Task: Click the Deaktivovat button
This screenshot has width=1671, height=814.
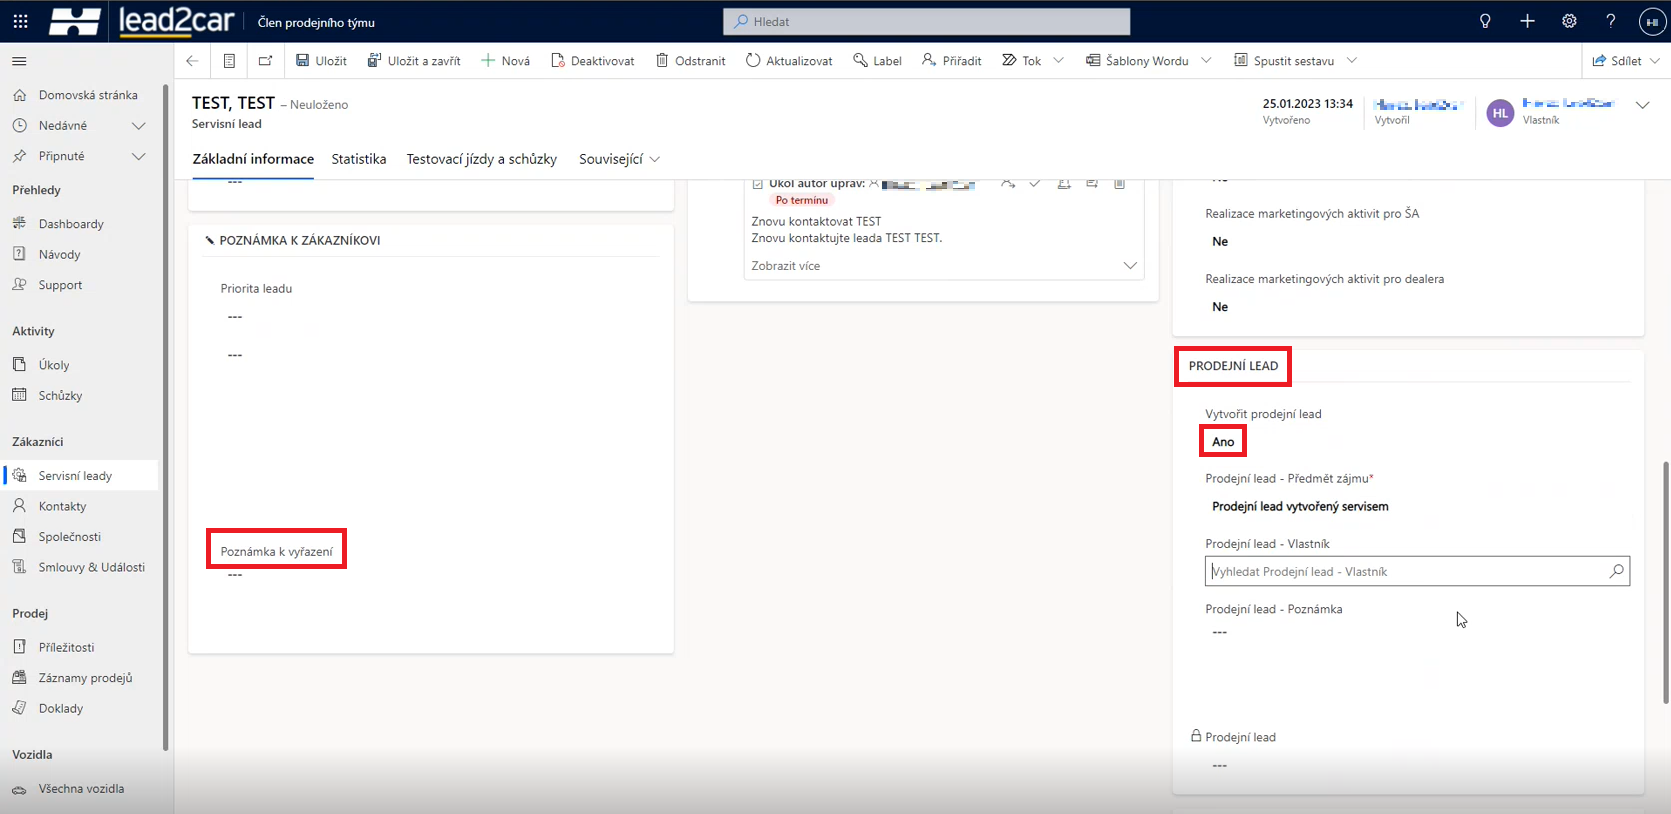Action: (x=593, y=61)
